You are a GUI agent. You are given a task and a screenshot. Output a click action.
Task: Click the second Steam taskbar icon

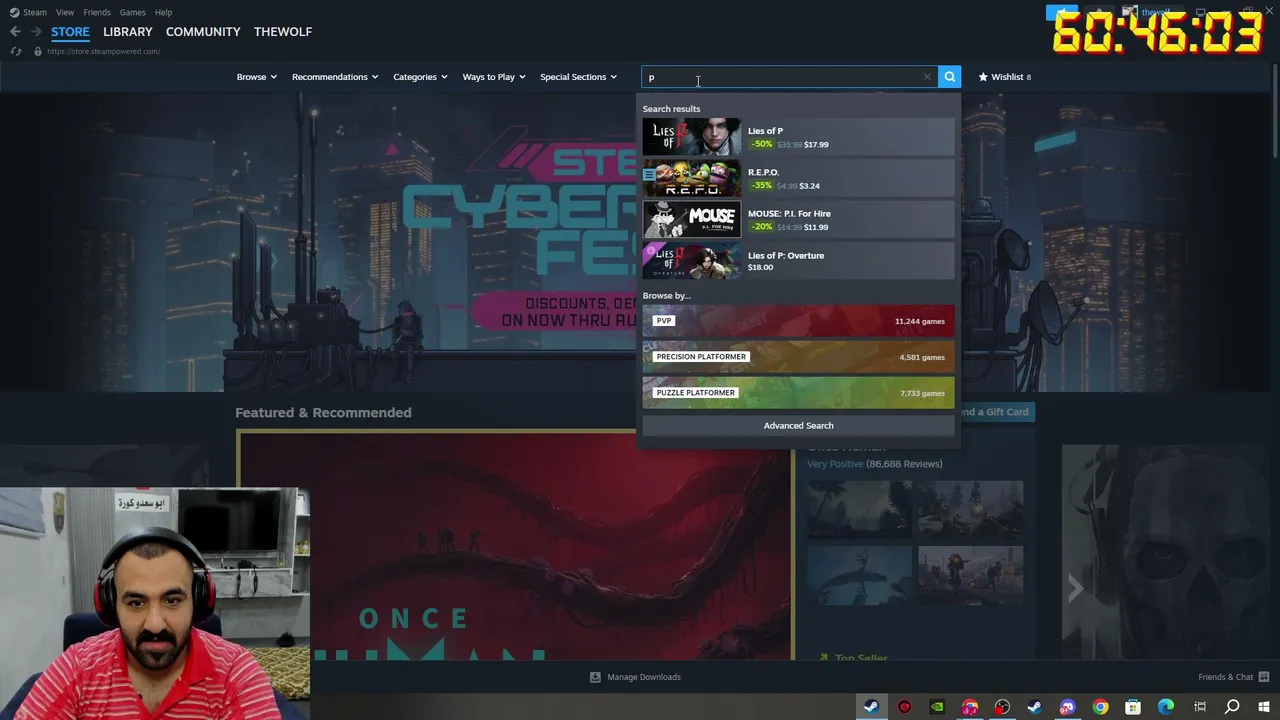click(x=1035, y=707)
